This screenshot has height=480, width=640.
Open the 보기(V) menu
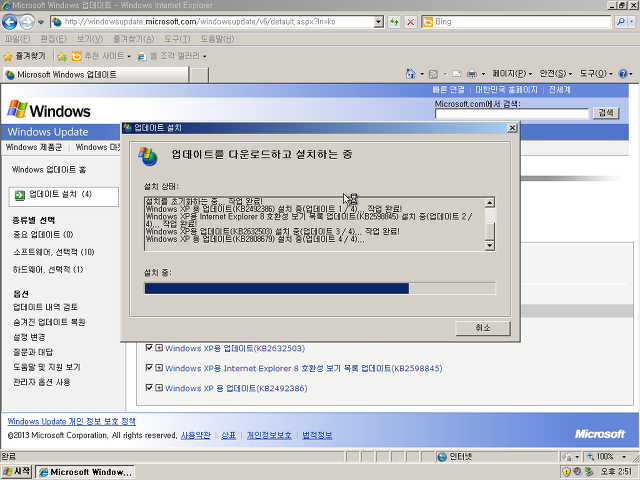pos(90,39)
